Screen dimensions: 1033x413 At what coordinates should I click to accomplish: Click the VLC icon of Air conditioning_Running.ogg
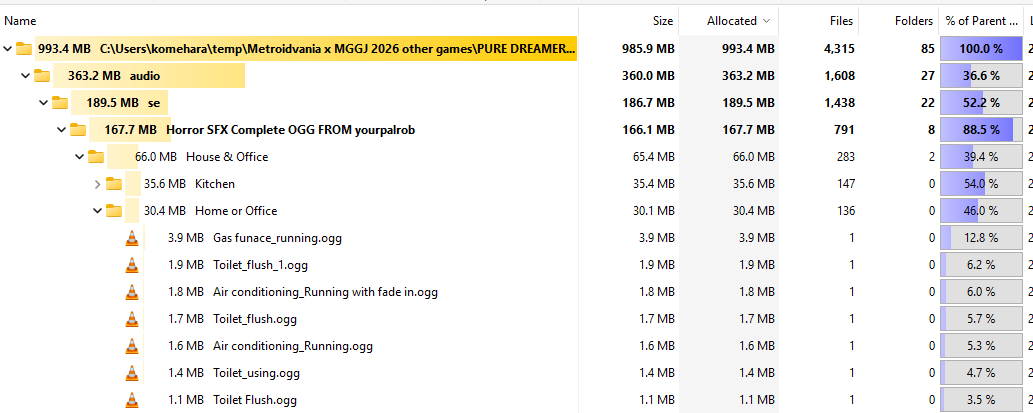coord(132,346)
